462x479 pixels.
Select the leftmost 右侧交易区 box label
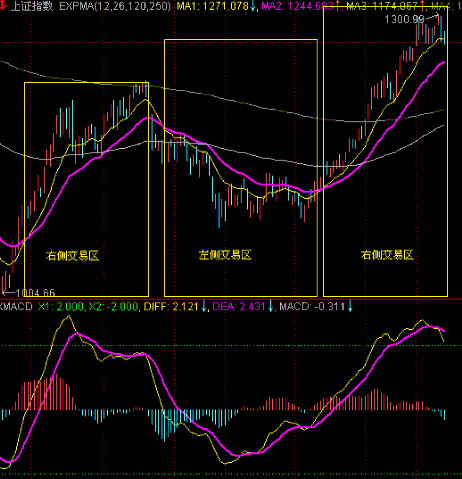pyautogui.click(x=72, y=256)
